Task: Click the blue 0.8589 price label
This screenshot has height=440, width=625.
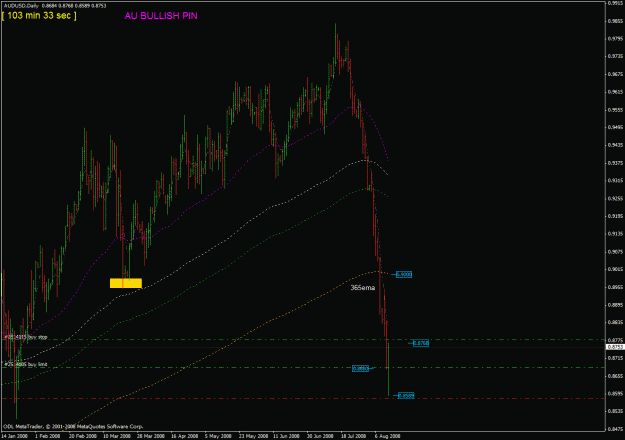Action: tap(406, 396)
